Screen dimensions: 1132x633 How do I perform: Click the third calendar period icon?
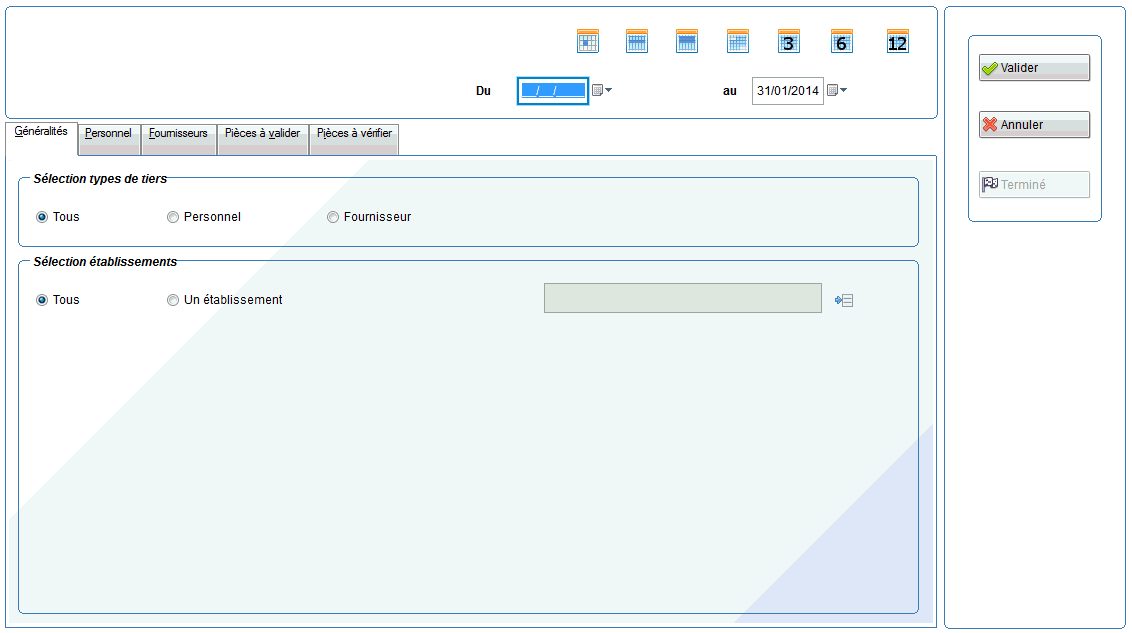click(687, 42)
